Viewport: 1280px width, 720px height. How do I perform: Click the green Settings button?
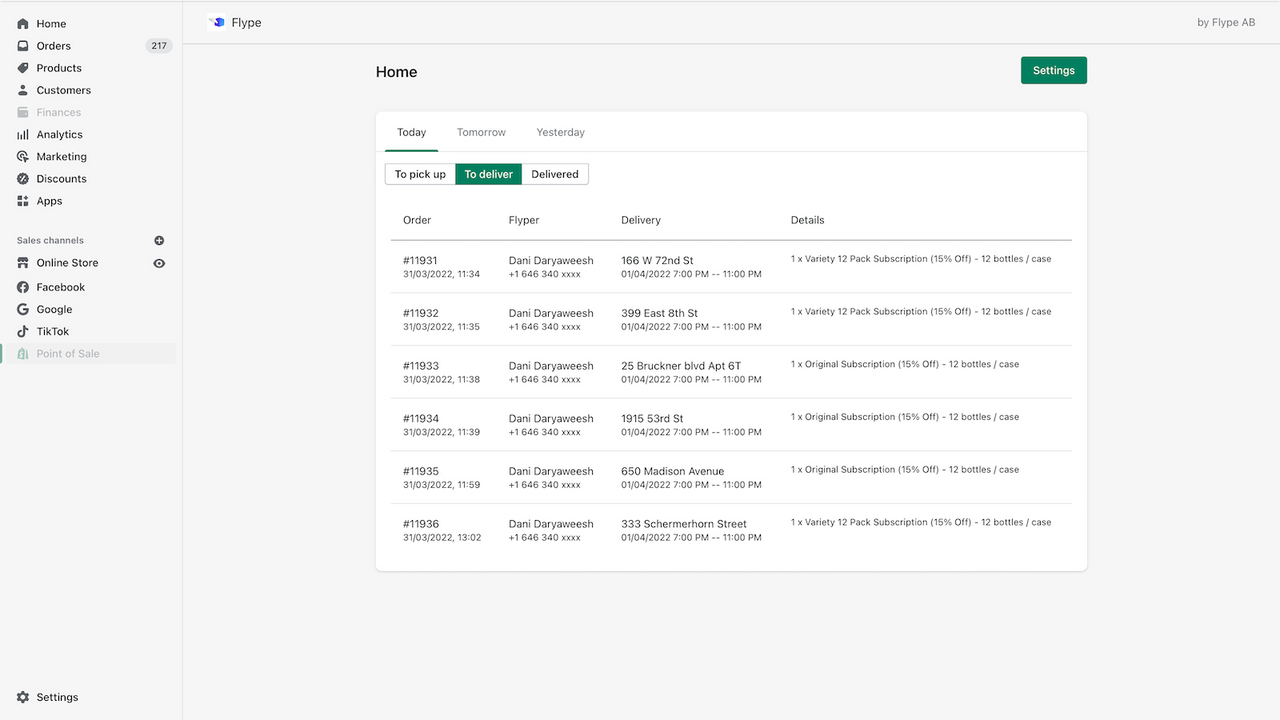[1053, 71]
